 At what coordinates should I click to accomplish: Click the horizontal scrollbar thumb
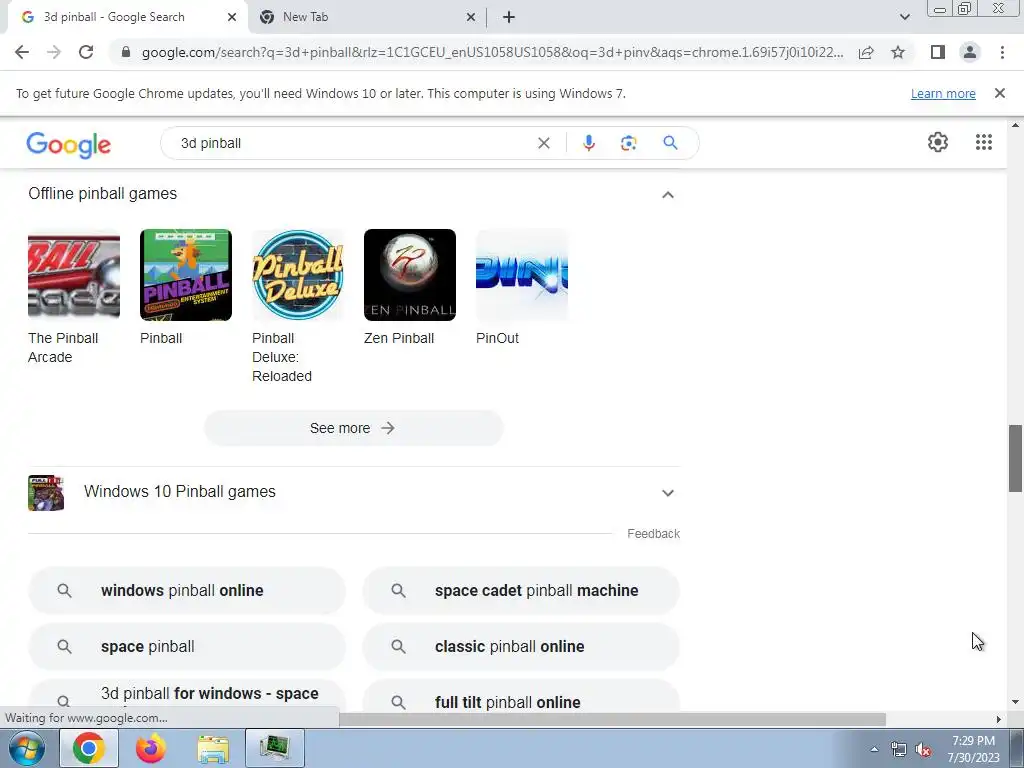[x=613, y=720]
